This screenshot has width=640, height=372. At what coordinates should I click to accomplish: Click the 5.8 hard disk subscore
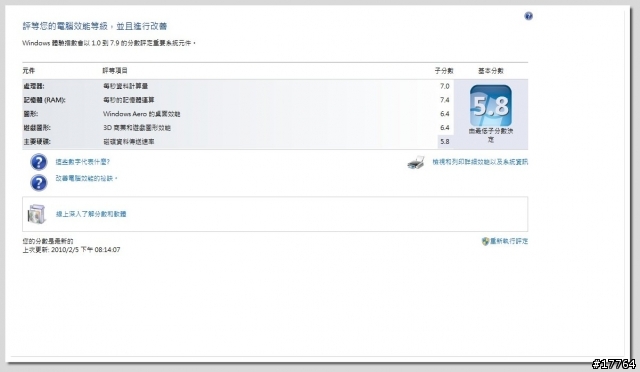tap(444, 142)
